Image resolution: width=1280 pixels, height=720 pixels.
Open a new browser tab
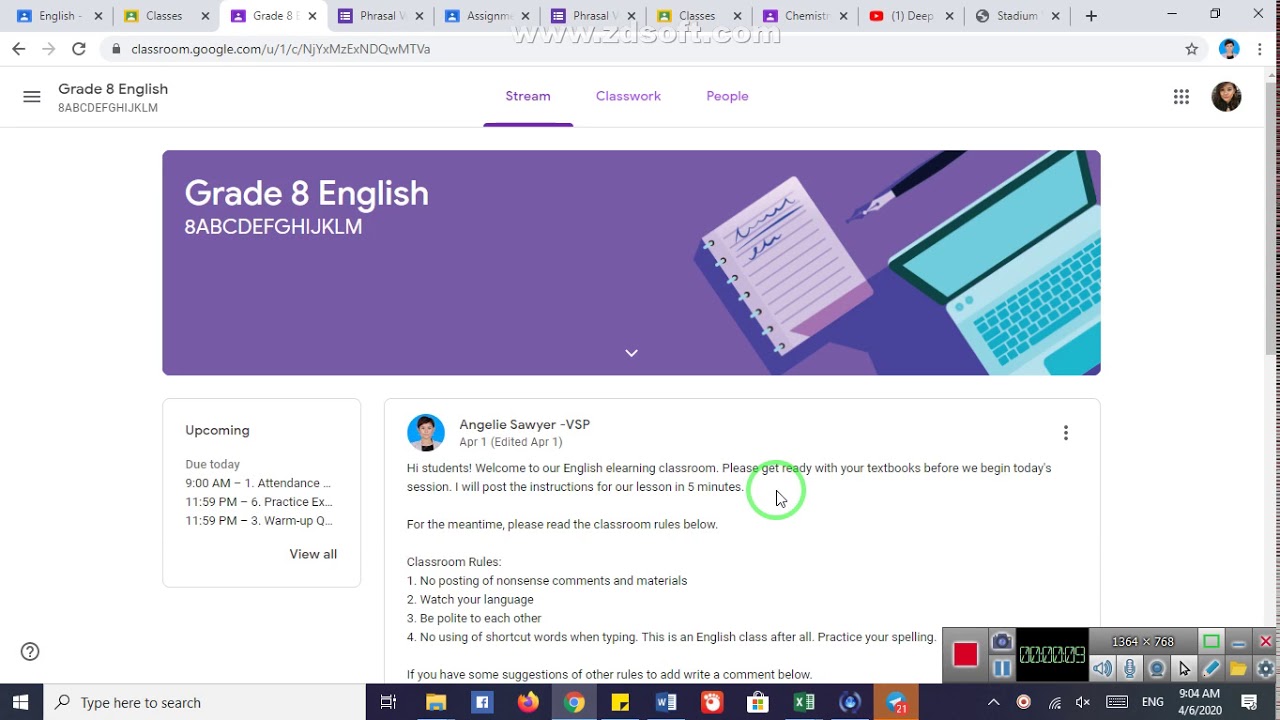pyautogui.click(x=1091, y=16)
